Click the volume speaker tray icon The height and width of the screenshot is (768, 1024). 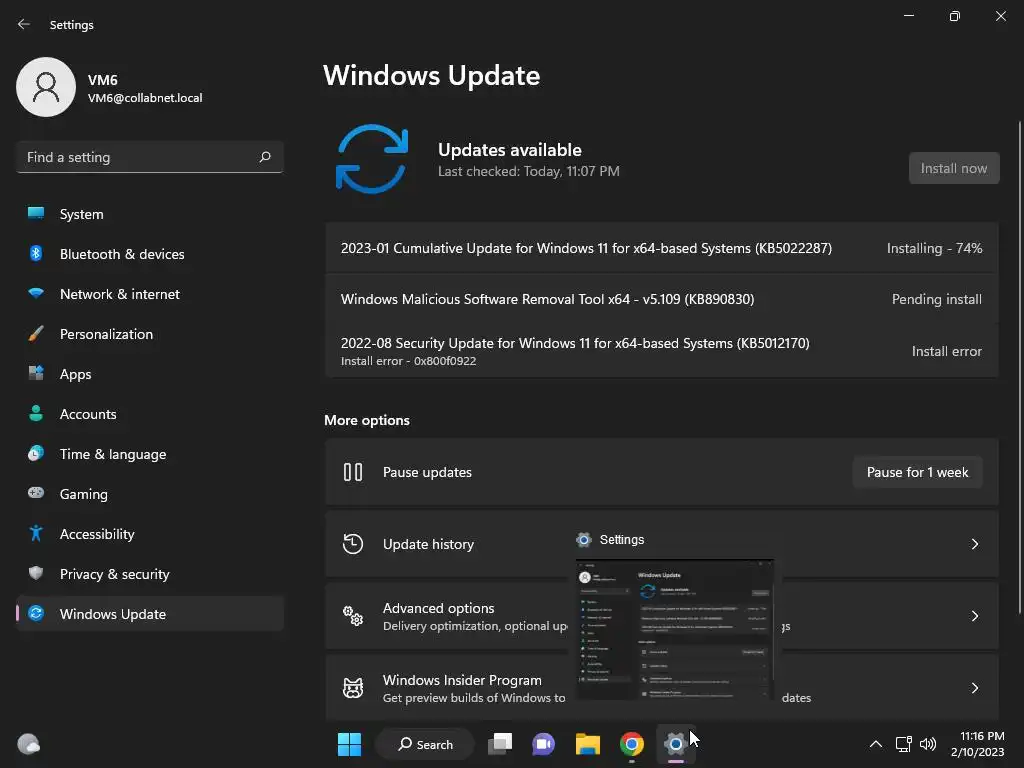click(927, 744)
